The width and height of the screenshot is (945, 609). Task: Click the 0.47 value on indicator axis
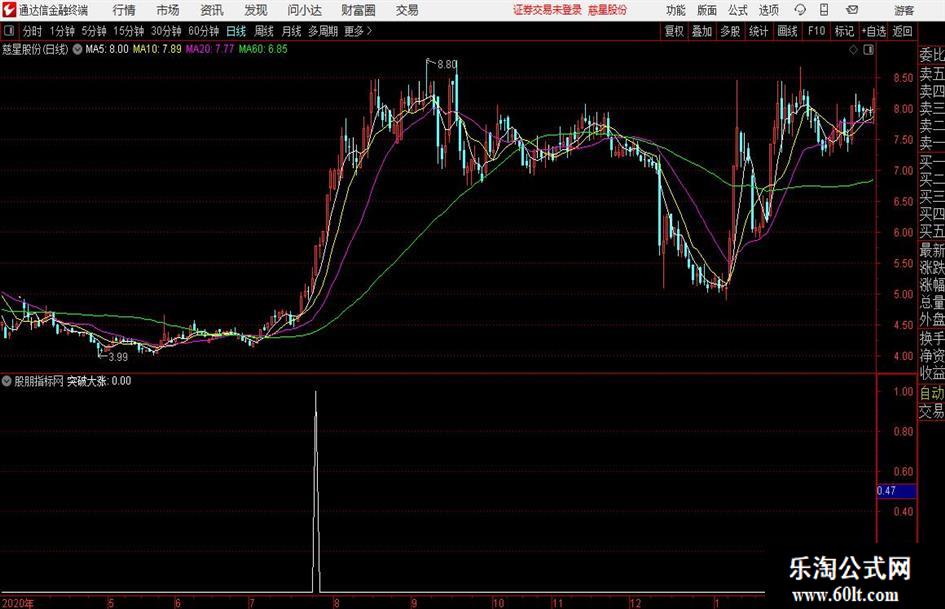[x=886, y=491]
